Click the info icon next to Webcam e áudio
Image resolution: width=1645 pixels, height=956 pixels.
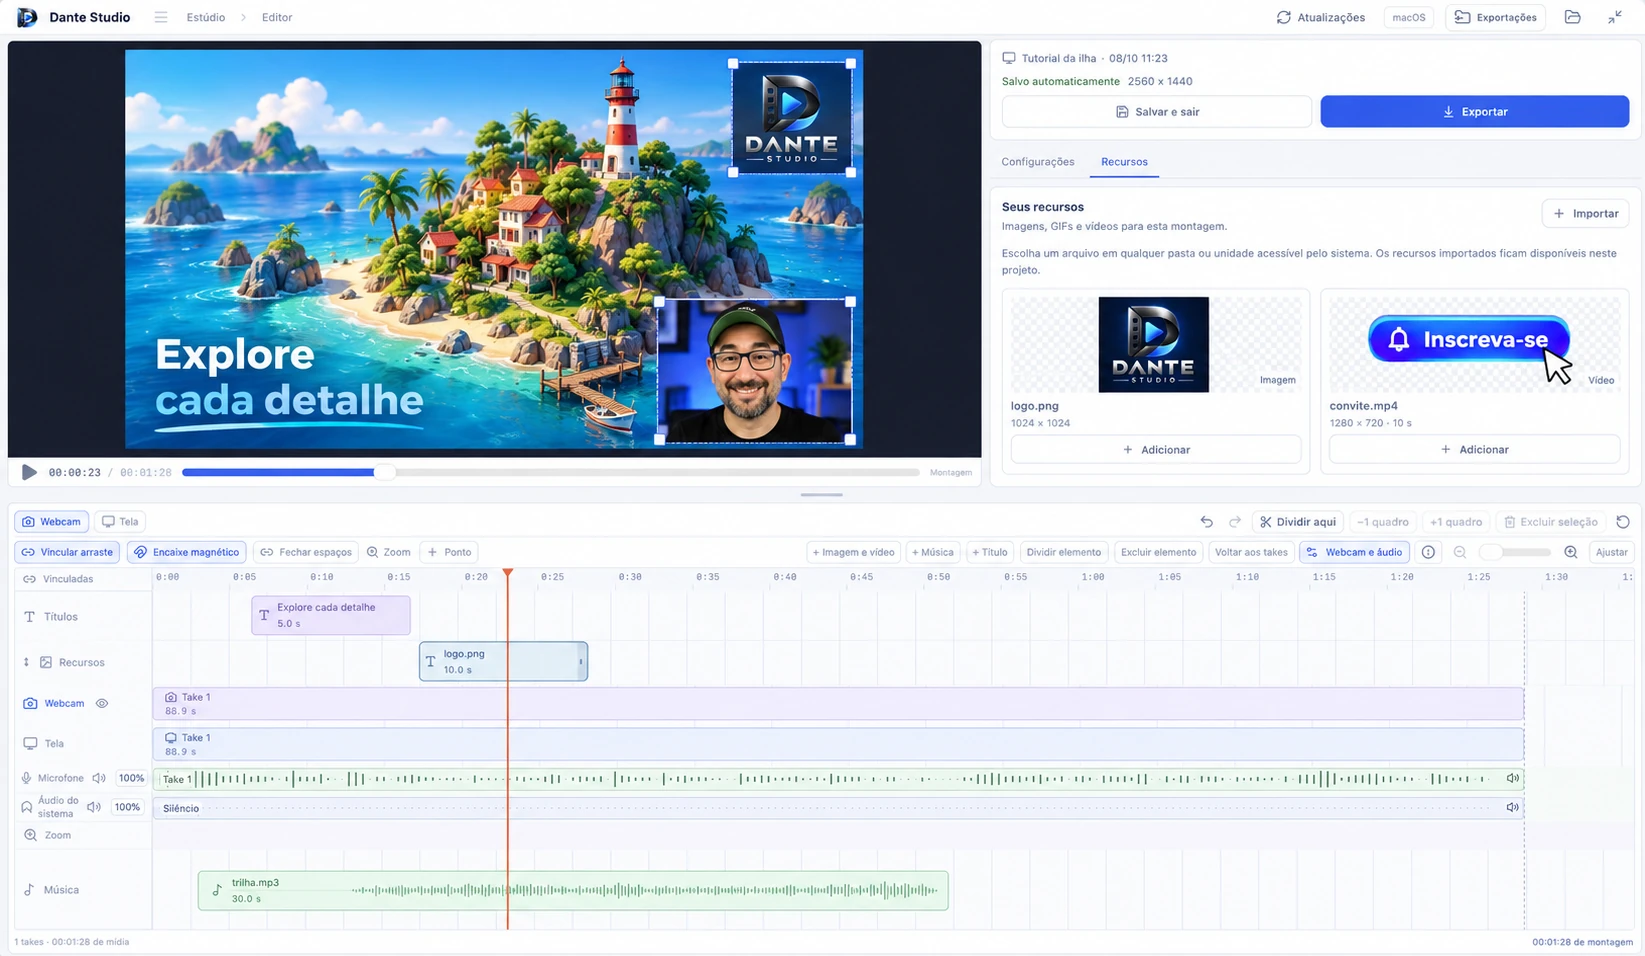[1428, 552]
